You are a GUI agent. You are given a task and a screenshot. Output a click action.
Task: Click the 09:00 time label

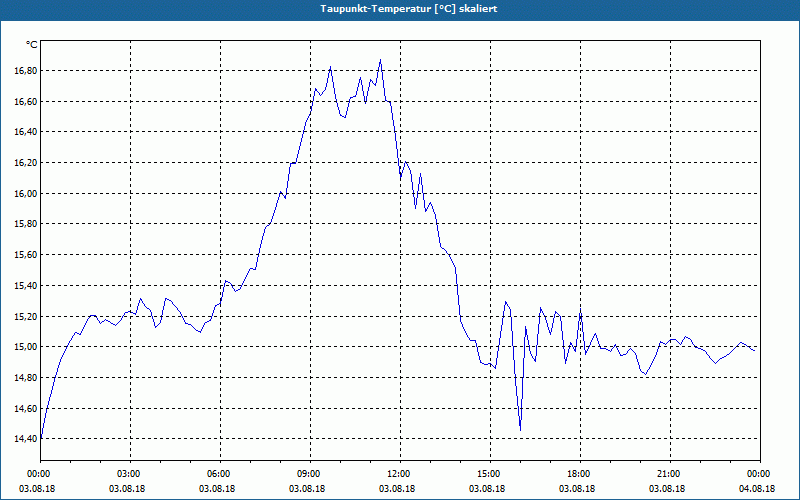click(310, 474)
